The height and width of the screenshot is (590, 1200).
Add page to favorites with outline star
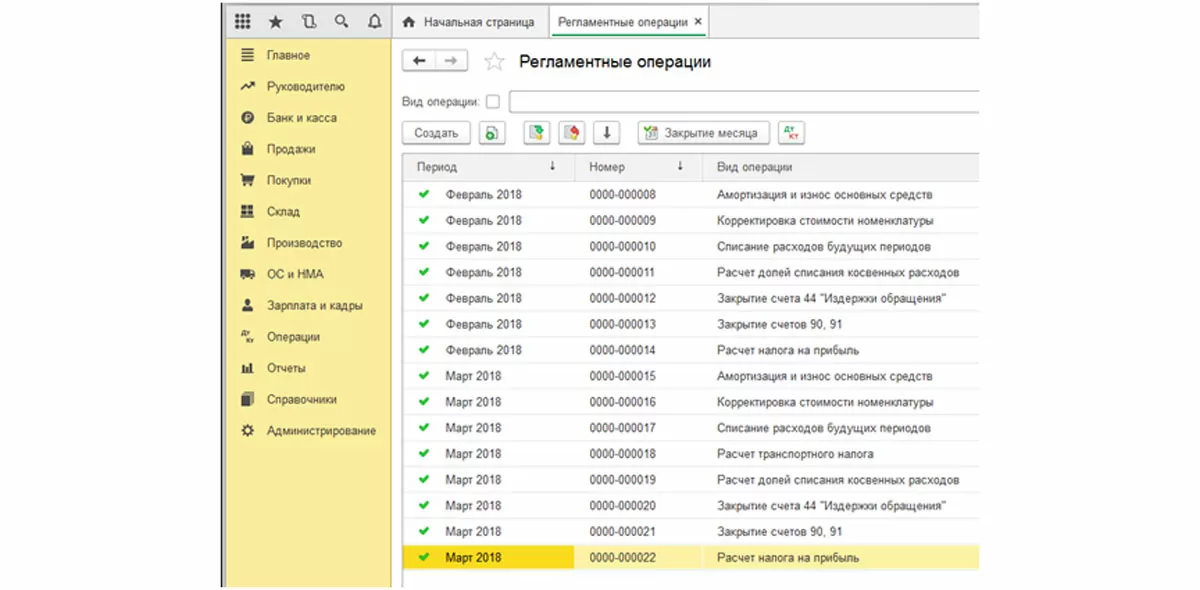tap(493, 62)
